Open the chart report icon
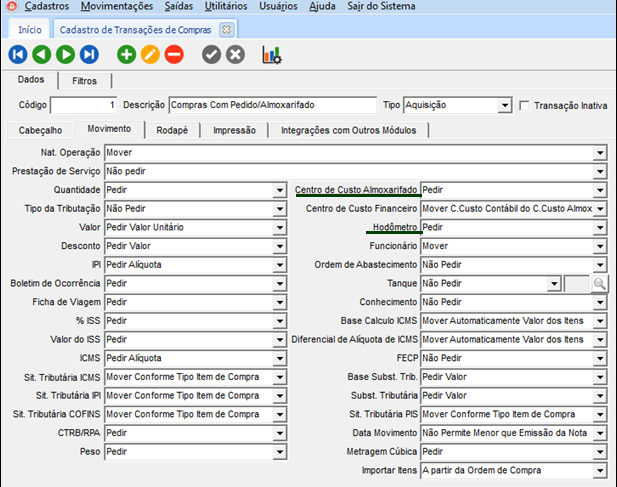The height and width of the screenshot is (487, 617). coord(271,55)
